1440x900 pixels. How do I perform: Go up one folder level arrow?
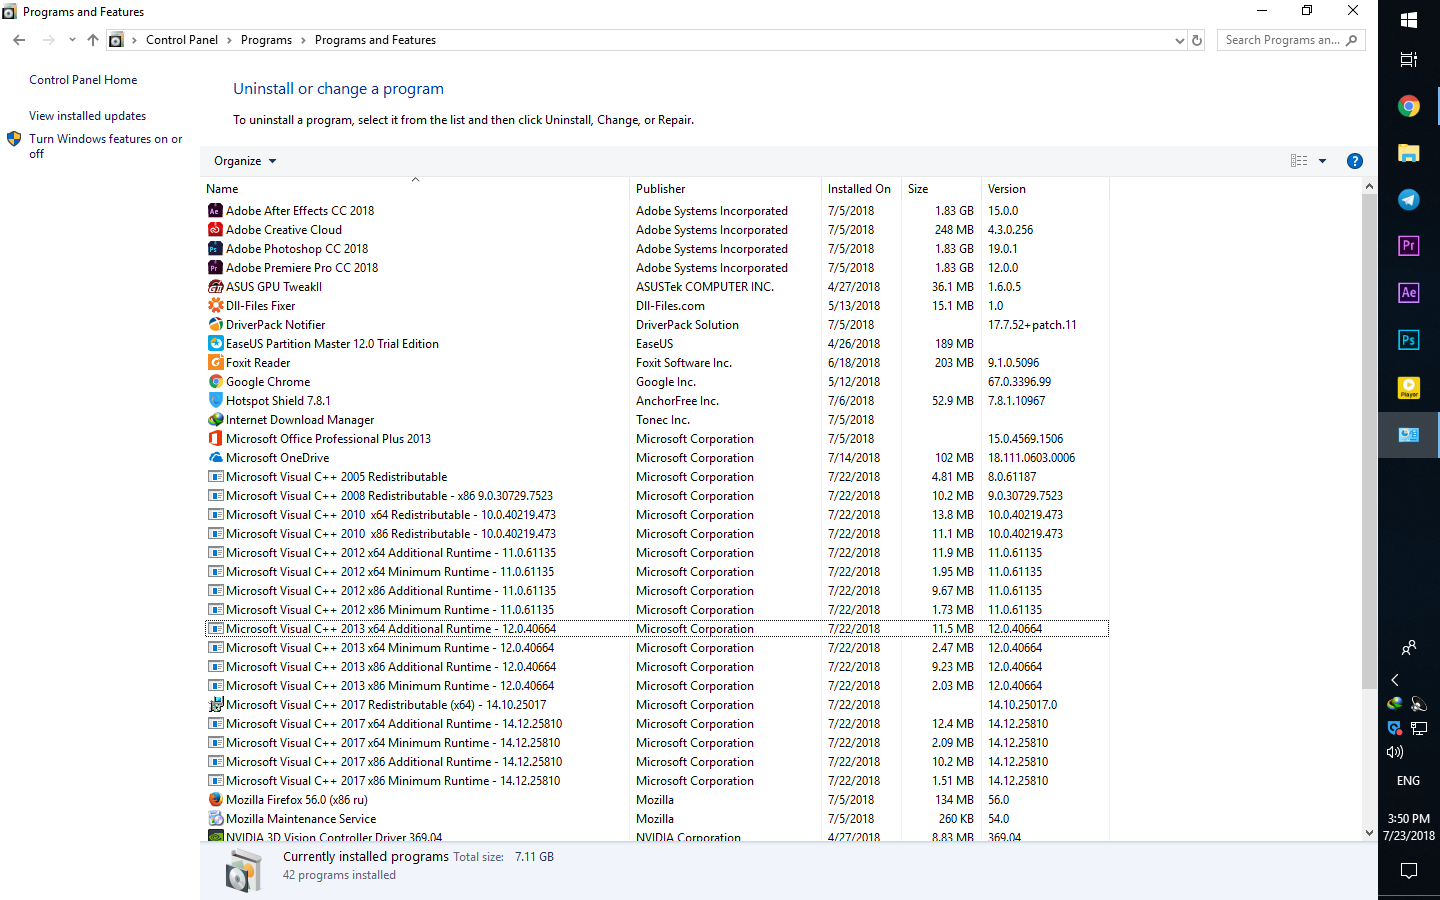(93, 40)
